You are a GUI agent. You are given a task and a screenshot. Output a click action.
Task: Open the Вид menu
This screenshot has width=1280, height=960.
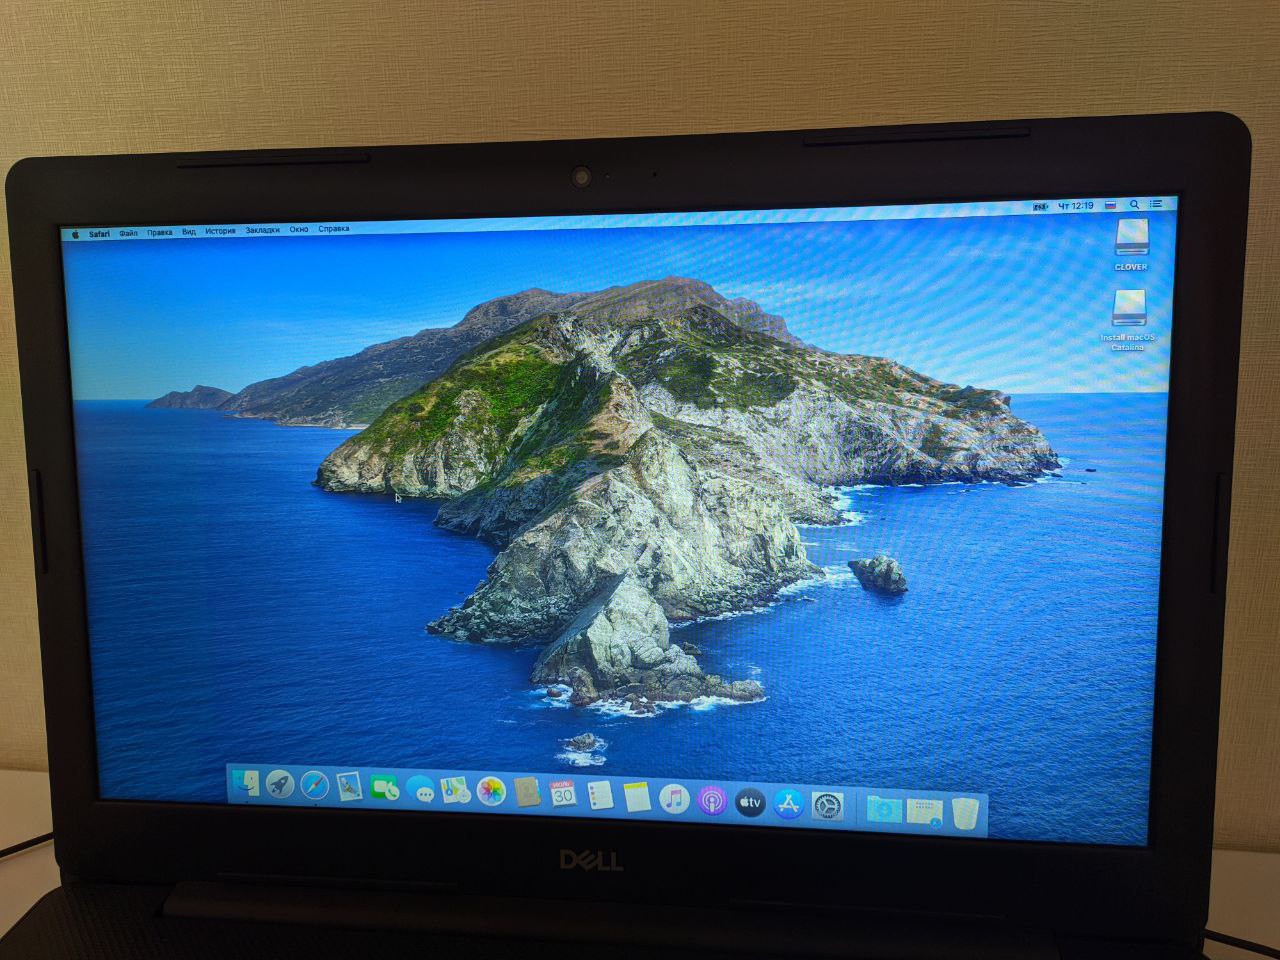[x=188, y=232]
